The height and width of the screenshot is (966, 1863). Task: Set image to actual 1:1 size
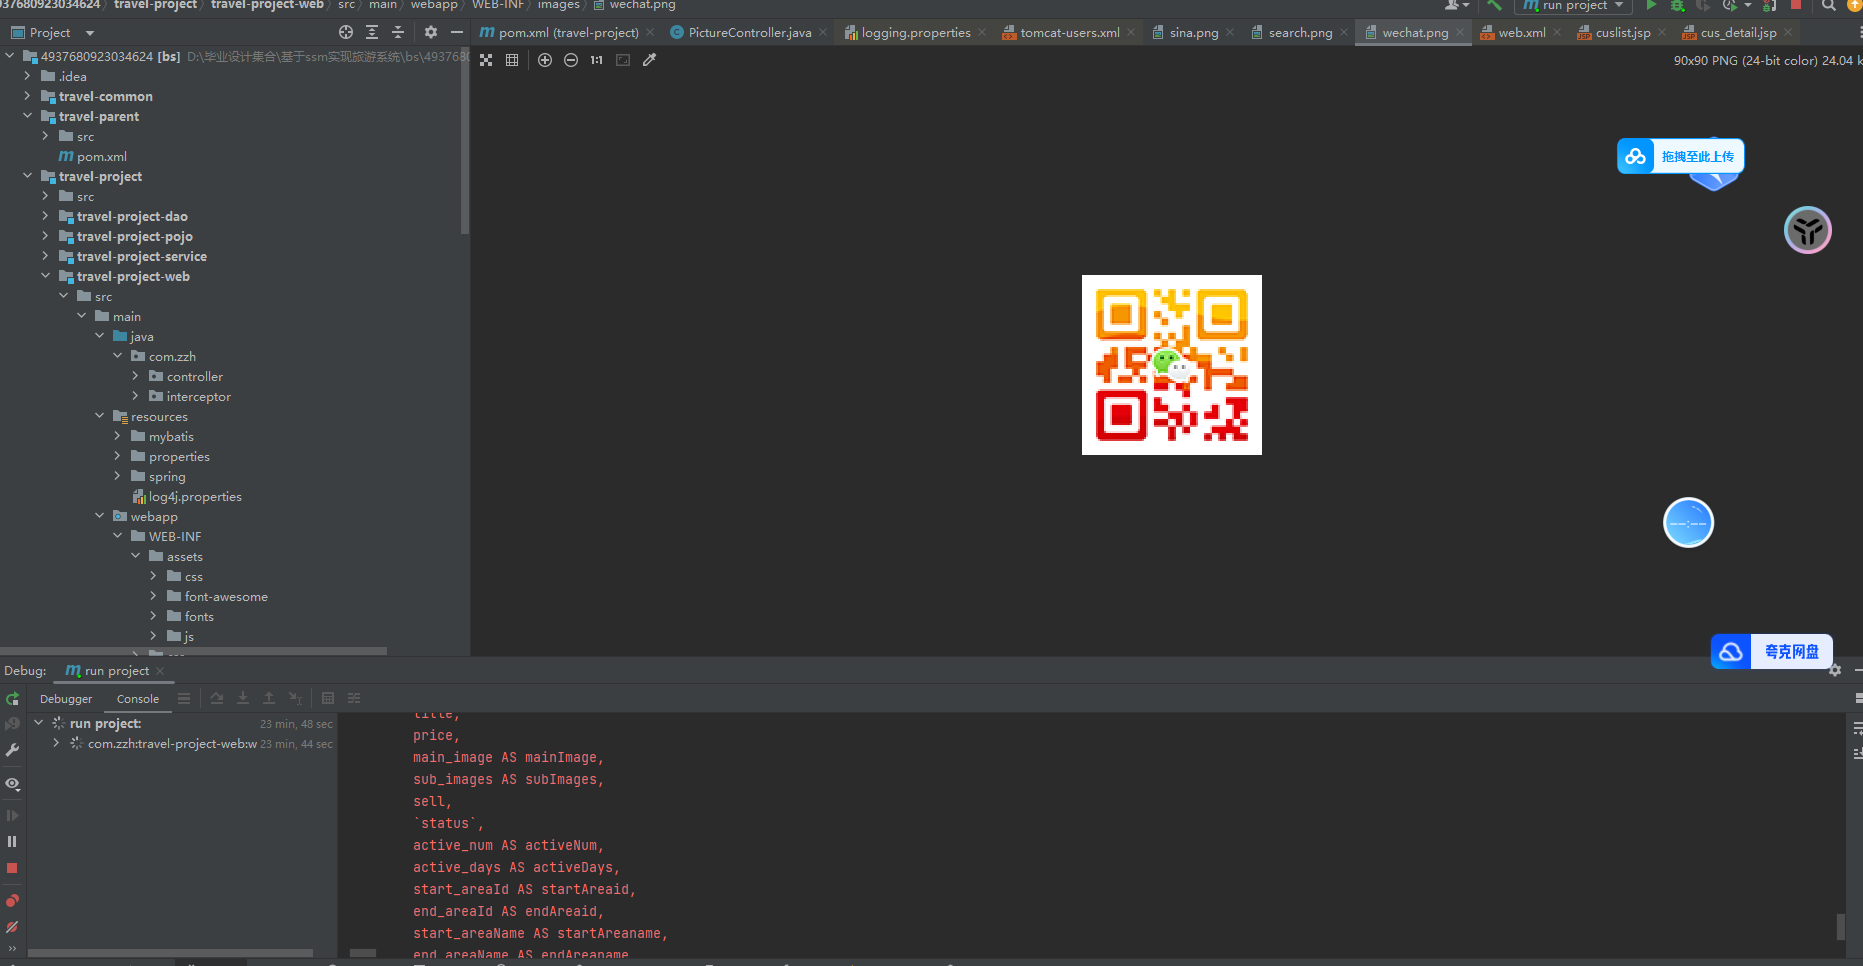click(x=597, y=60)
